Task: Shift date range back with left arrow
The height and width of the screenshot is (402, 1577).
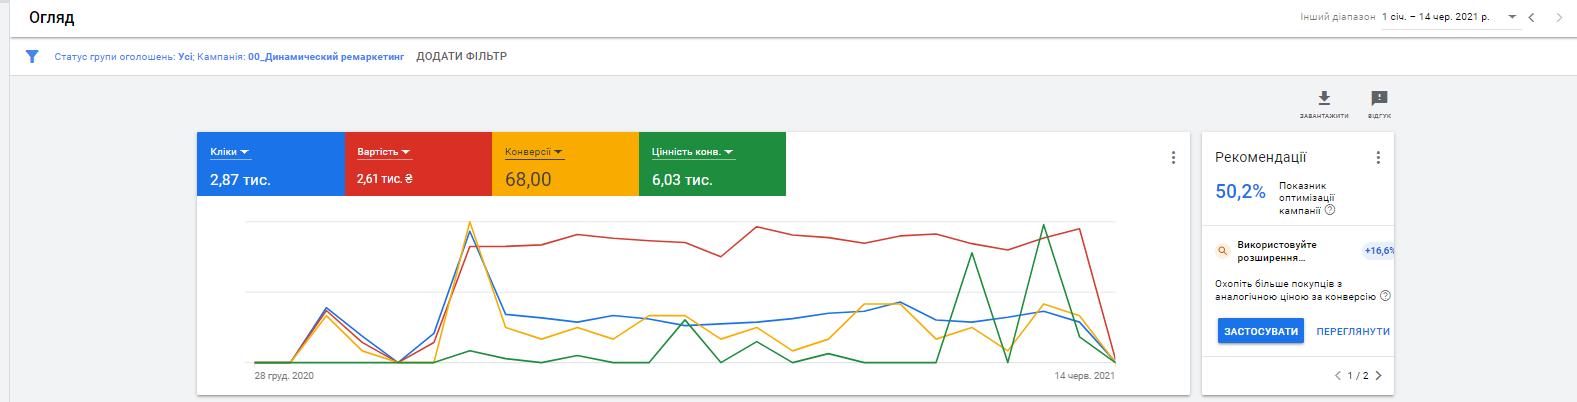Action: [x=1531, y=17]
